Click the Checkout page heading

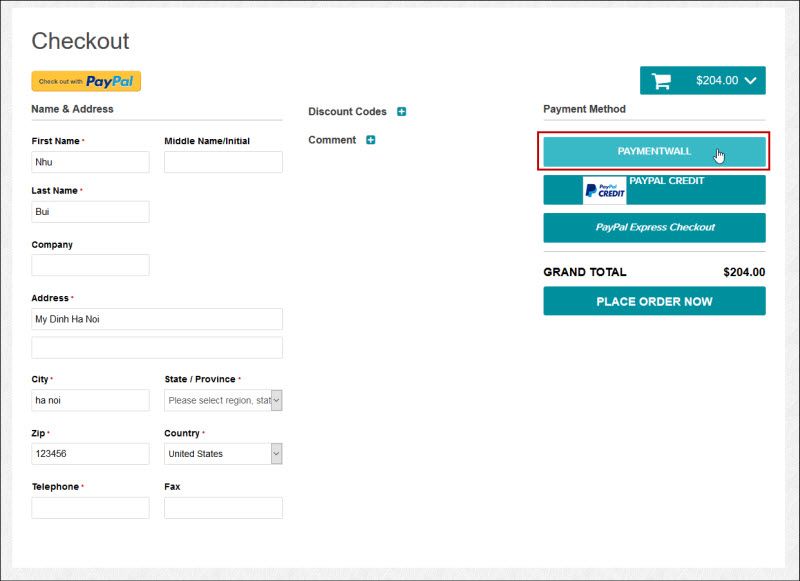point(80,41)
